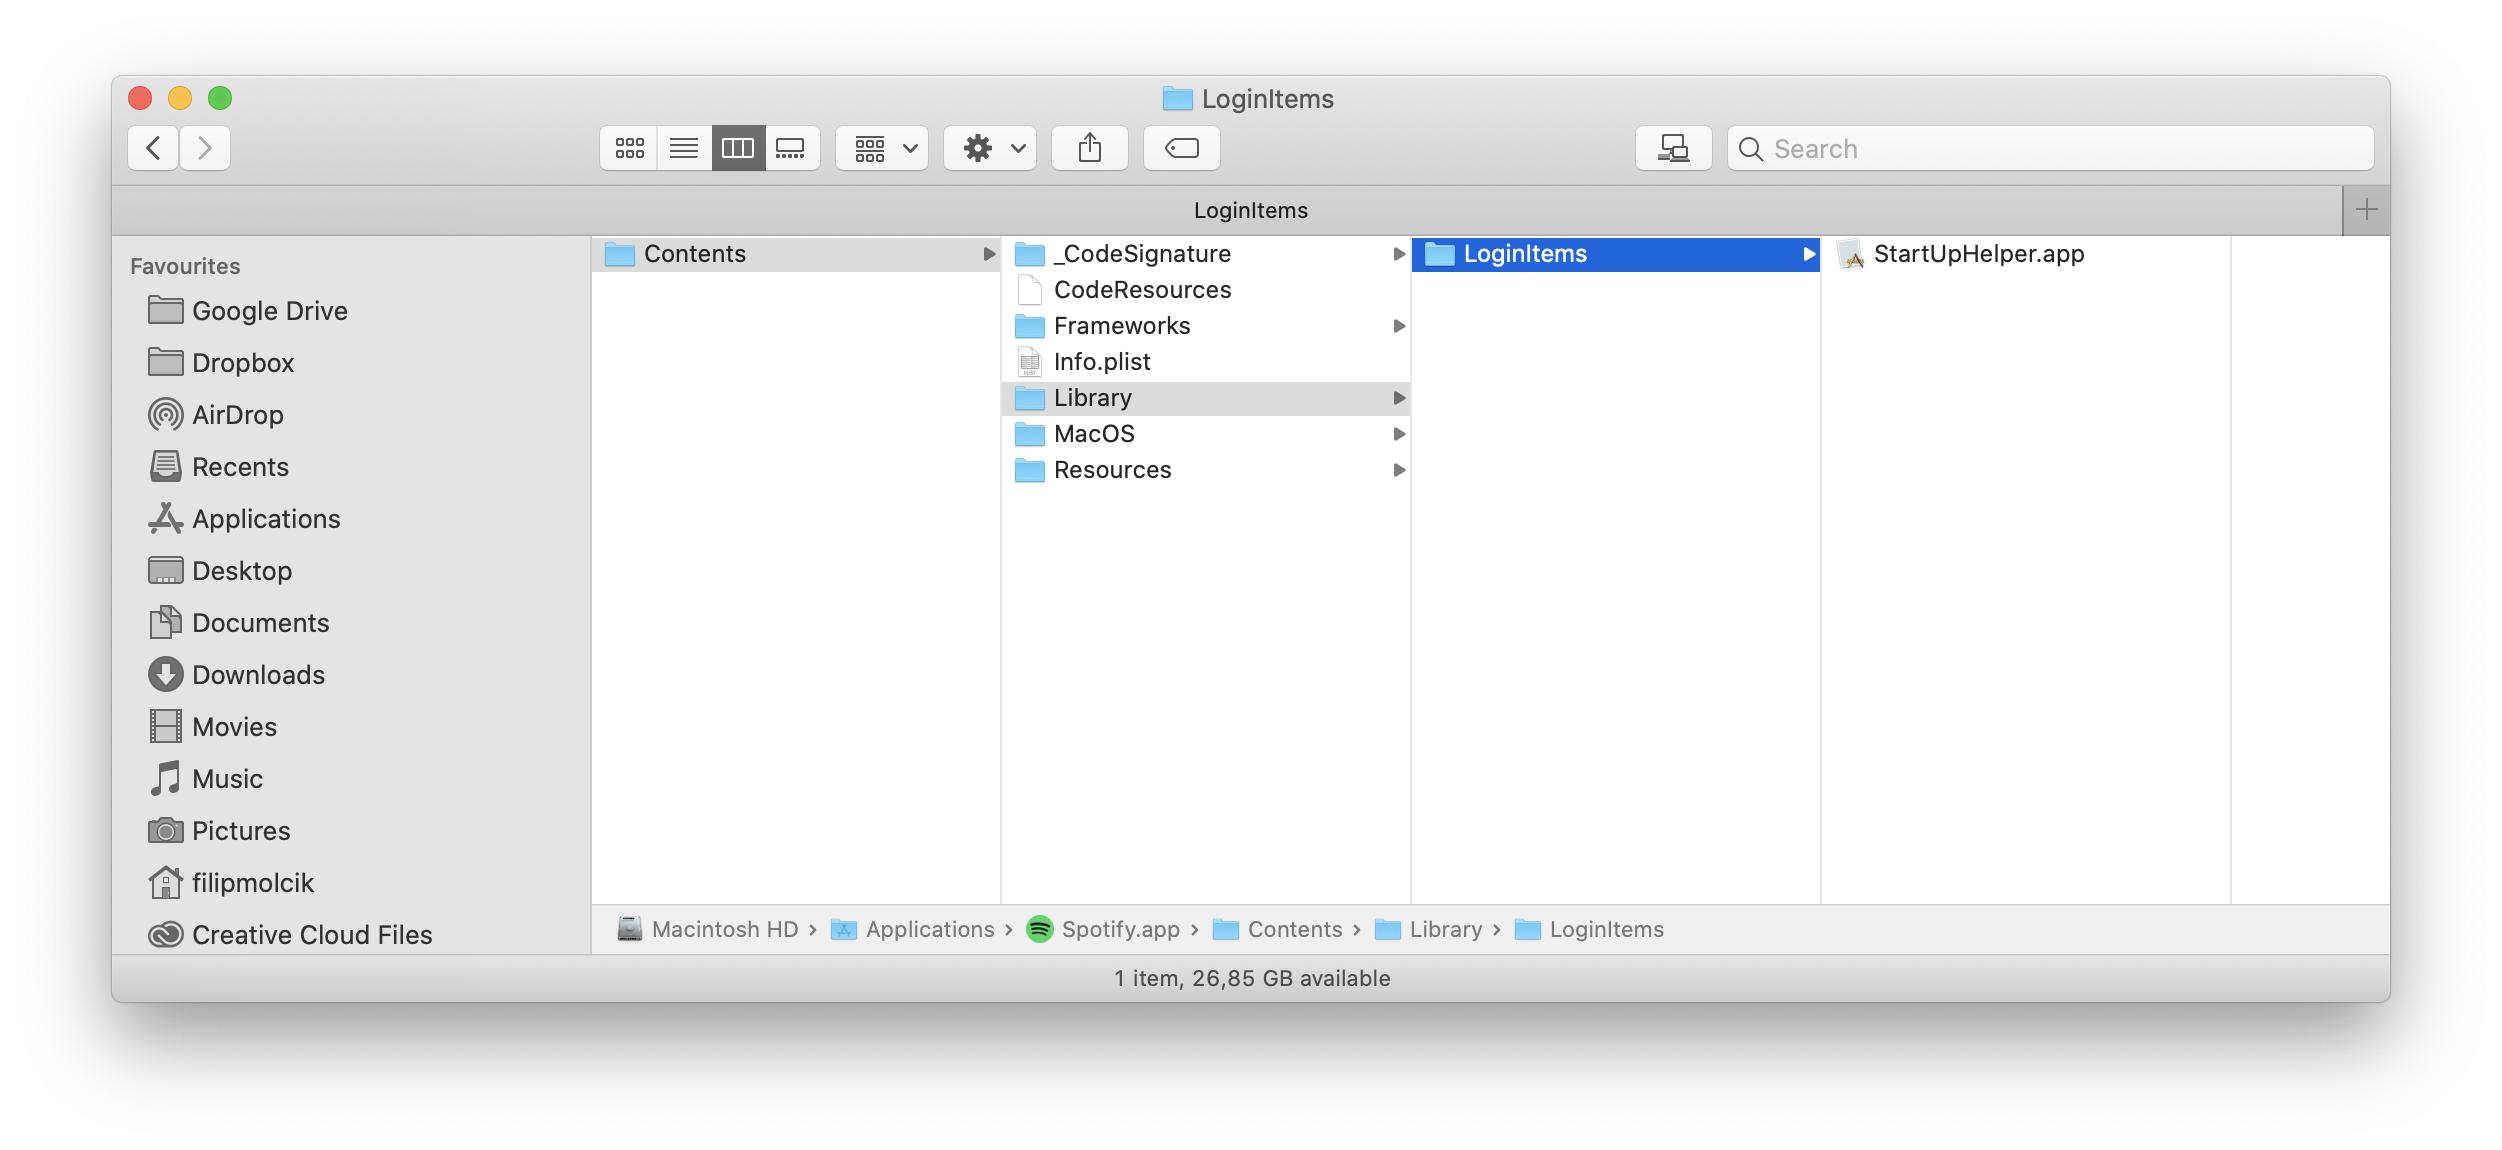Switch to list view
The width and height of the screenshot is (2502, 1150).
(684, 148)
